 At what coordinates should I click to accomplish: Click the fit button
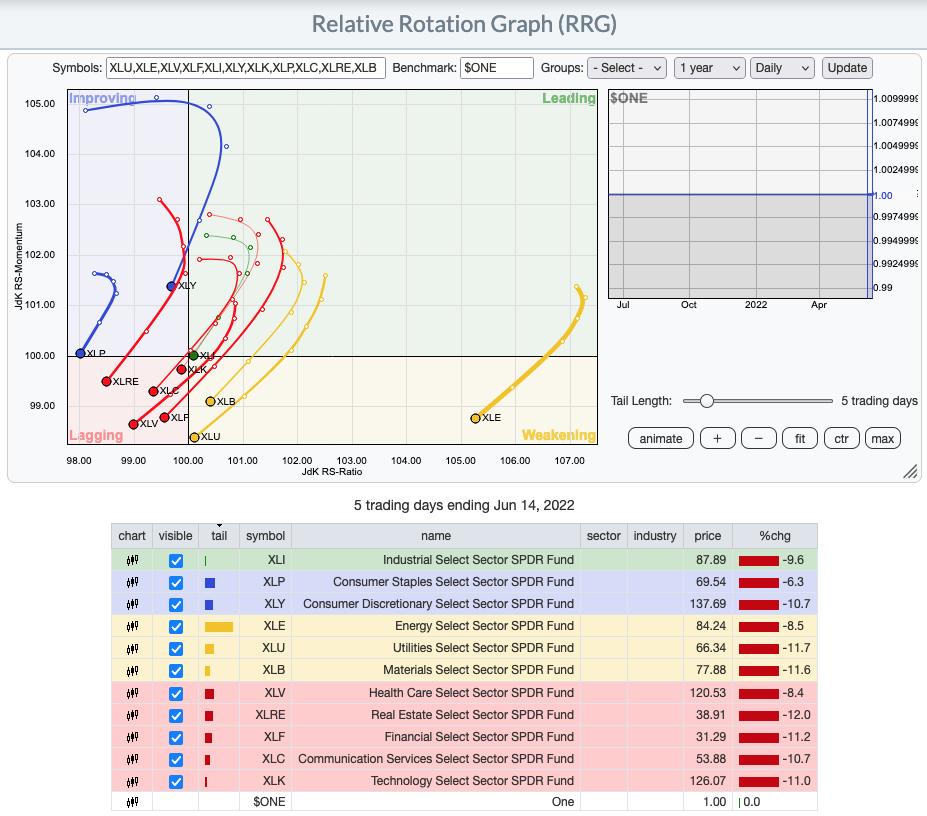[800, 439]
